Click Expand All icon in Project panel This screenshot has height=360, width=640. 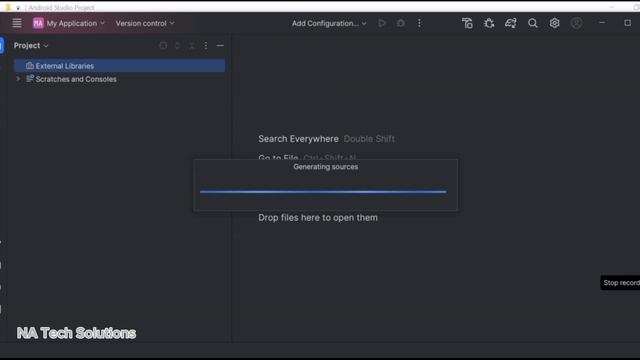pyautogui.click(x=177, y=45)
